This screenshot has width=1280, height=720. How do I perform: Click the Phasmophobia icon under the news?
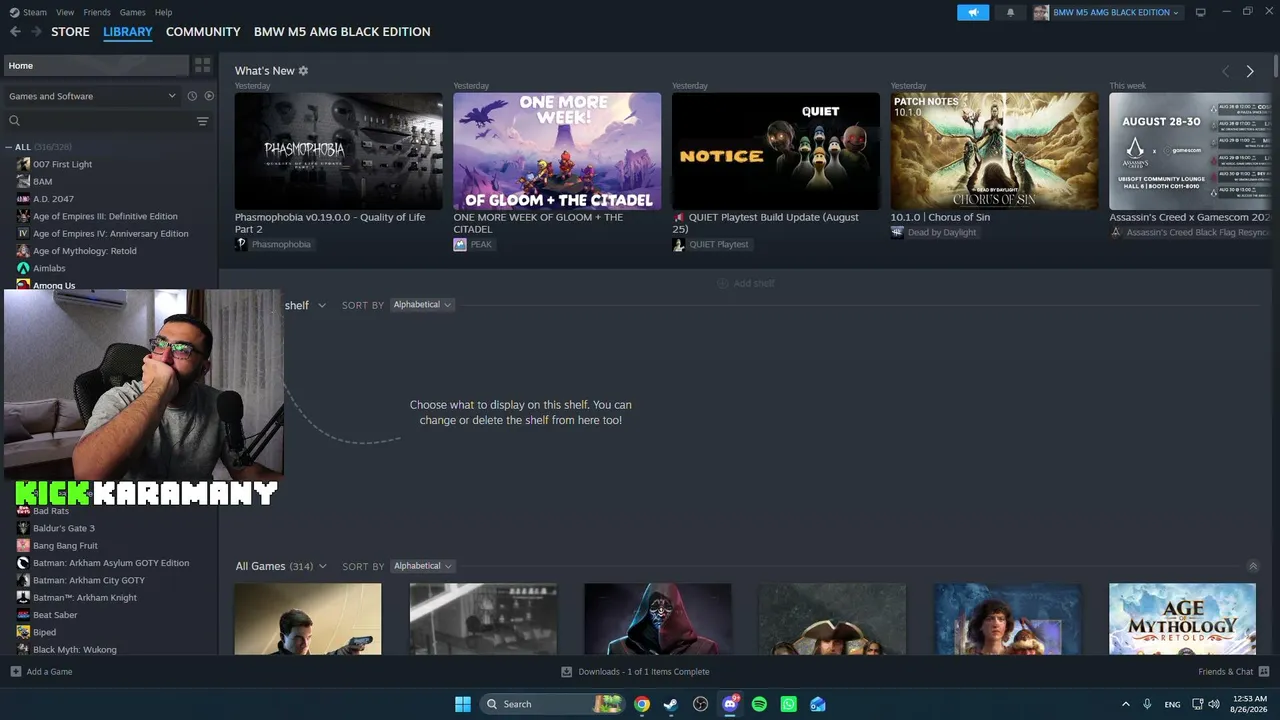241,244
